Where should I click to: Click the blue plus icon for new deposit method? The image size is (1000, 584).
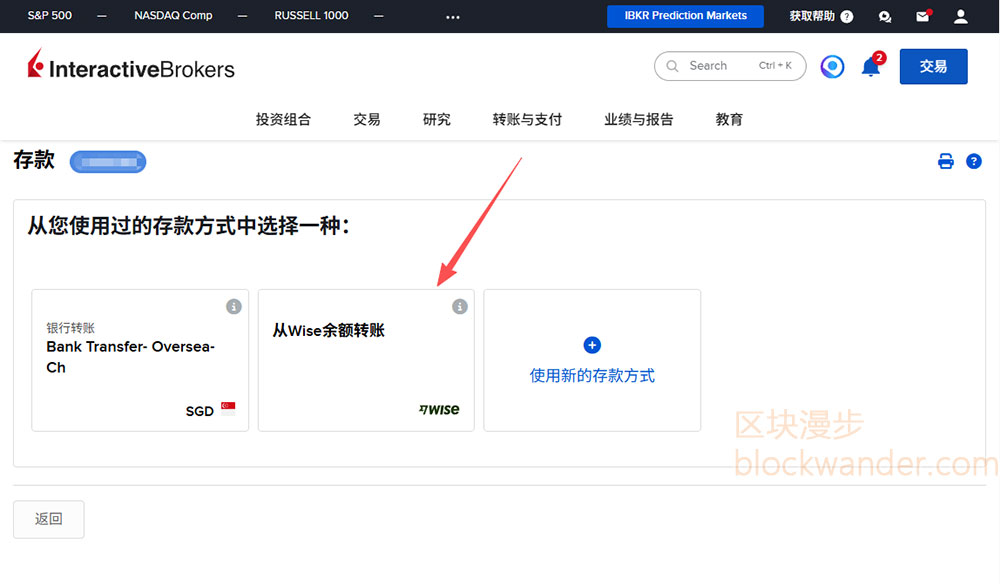coord(592,345)
